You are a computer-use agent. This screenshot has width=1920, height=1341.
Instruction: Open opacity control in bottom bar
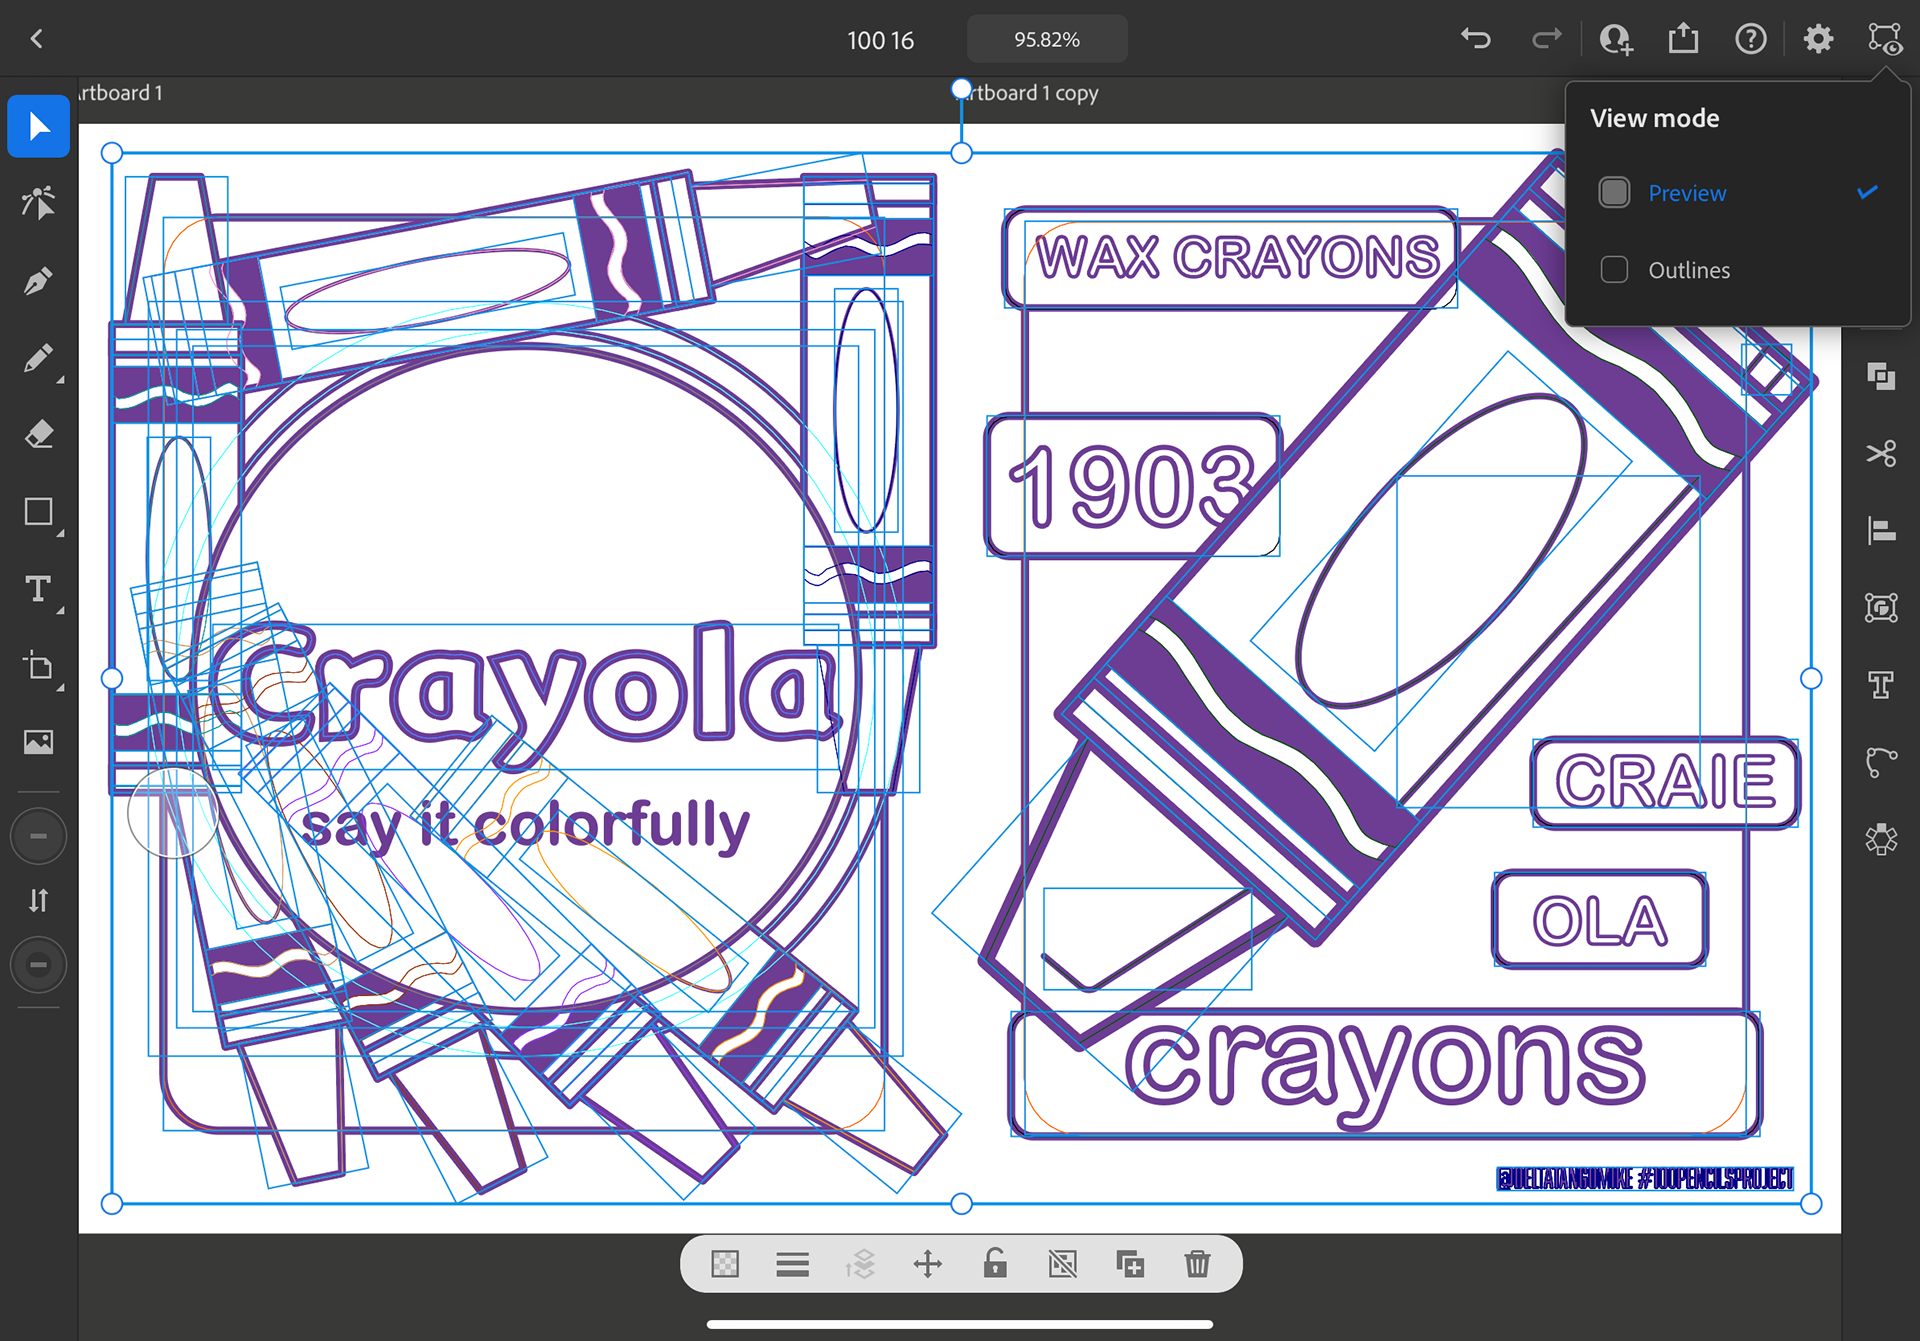point(725,1264)
